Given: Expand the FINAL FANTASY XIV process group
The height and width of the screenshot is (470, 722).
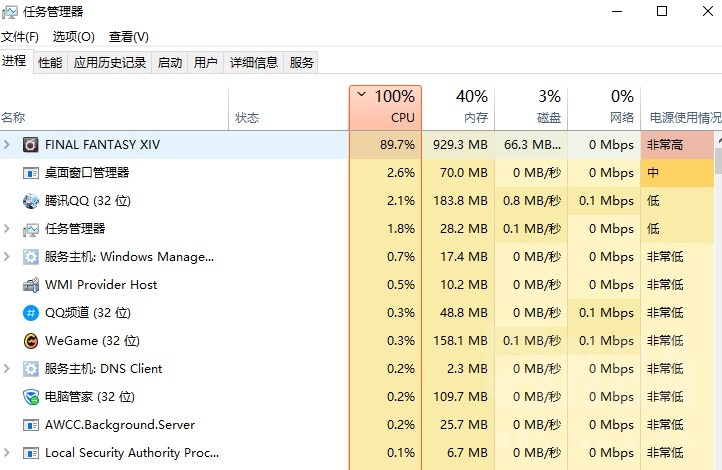Looking at the screenshot, I should (7, 145).
